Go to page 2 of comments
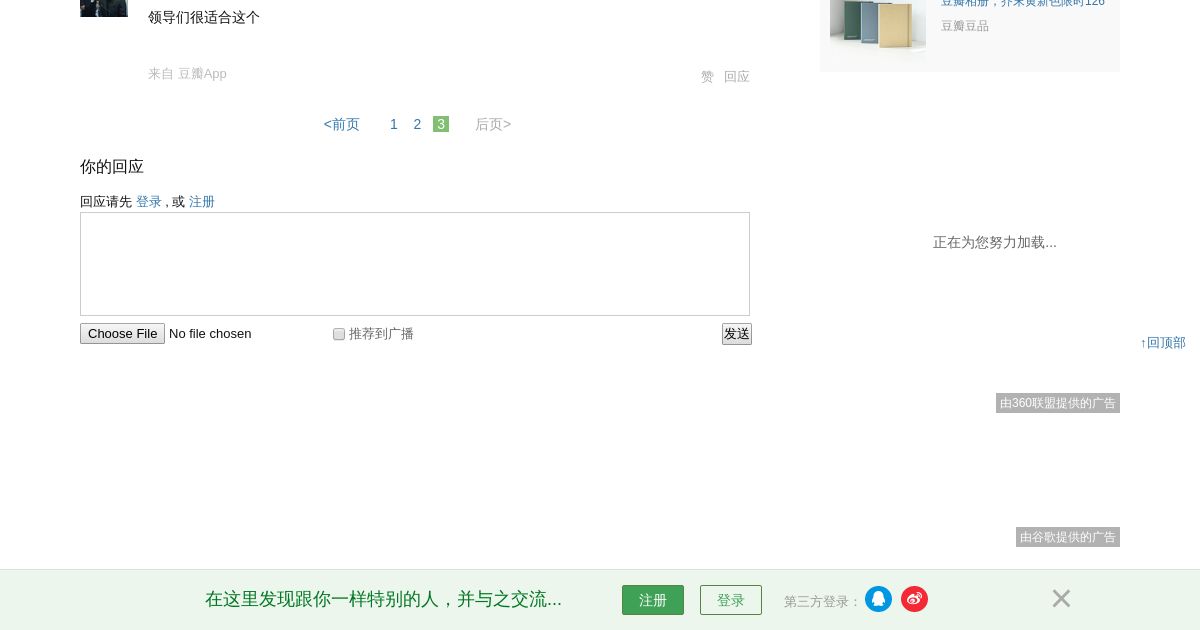 (x=417, y=124)
